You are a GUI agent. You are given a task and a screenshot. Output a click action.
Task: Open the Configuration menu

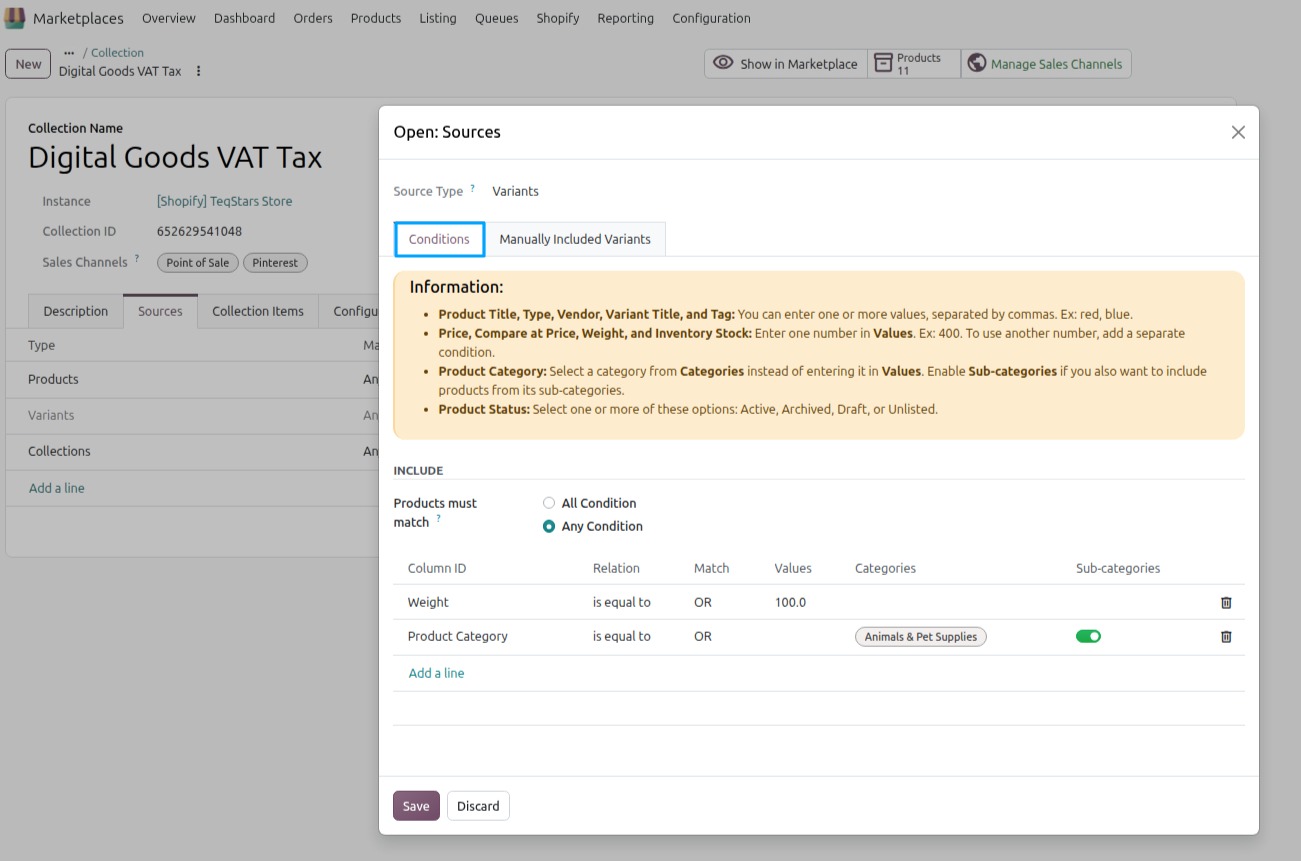pos(711,18)
